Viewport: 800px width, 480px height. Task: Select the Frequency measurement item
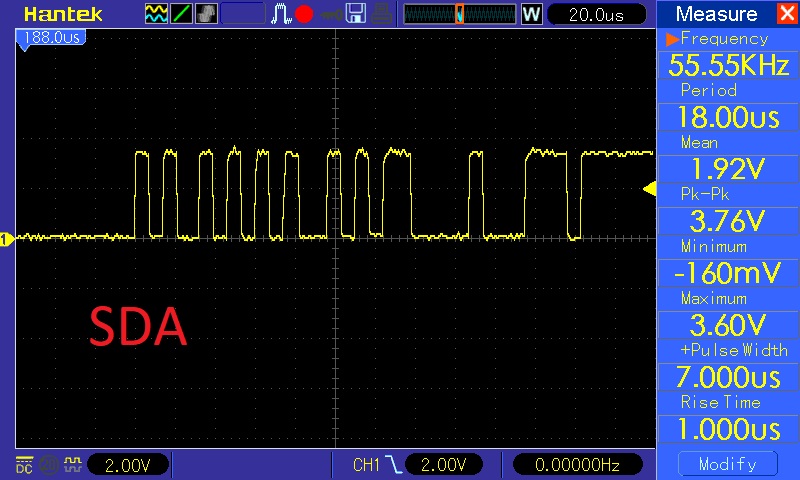(724, 39)
